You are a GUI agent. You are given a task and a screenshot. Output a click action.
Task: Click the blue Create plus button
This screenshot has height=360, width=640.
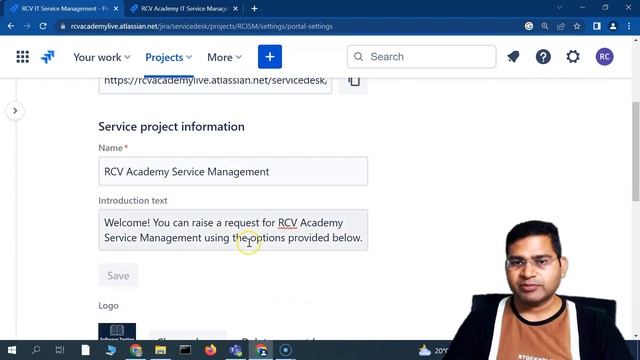coord(270,57)
